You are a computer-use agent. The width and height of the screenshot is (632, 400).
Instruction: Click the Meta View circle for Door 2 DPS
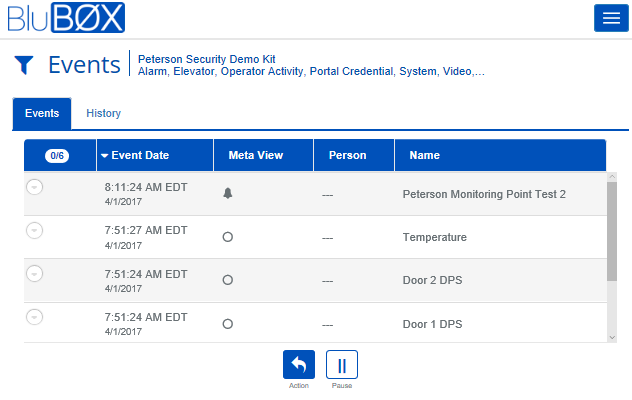227,280
